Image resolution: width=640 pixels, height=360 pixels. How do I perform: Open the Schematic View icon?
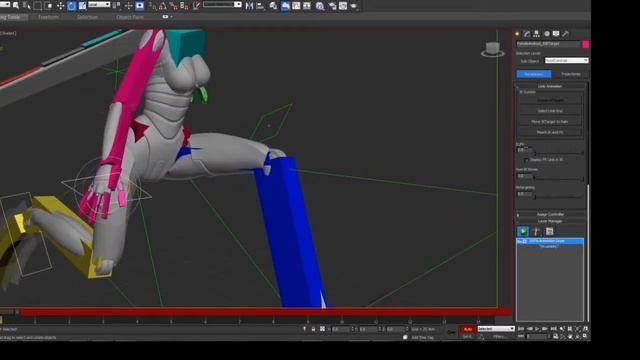307,6
